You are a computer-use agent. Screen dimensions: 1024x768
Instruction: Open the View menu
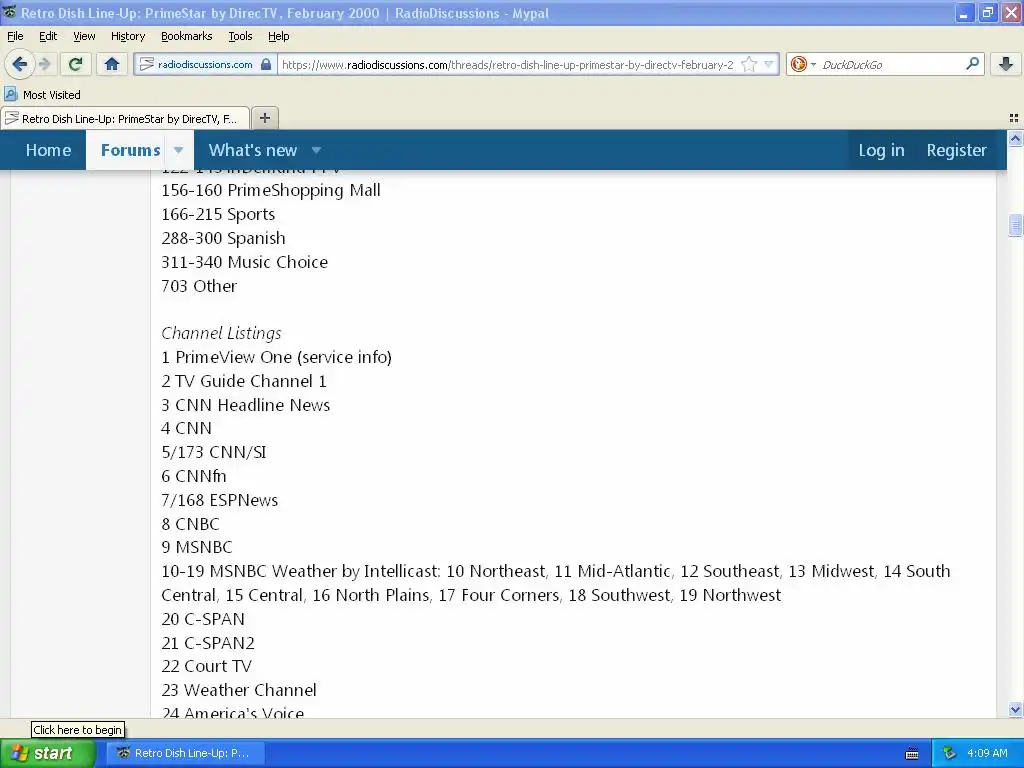(84, 36)
